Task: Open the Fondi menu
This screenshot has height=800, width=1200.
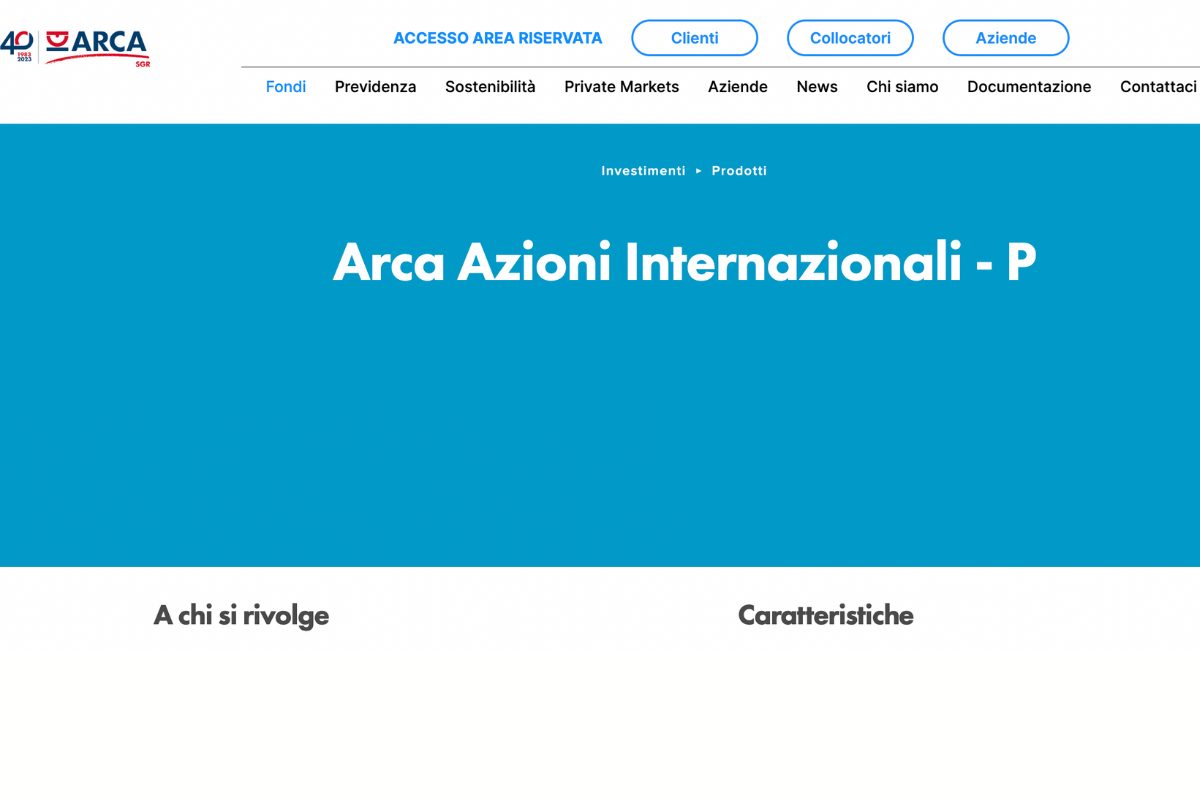Action: point(286,87)
